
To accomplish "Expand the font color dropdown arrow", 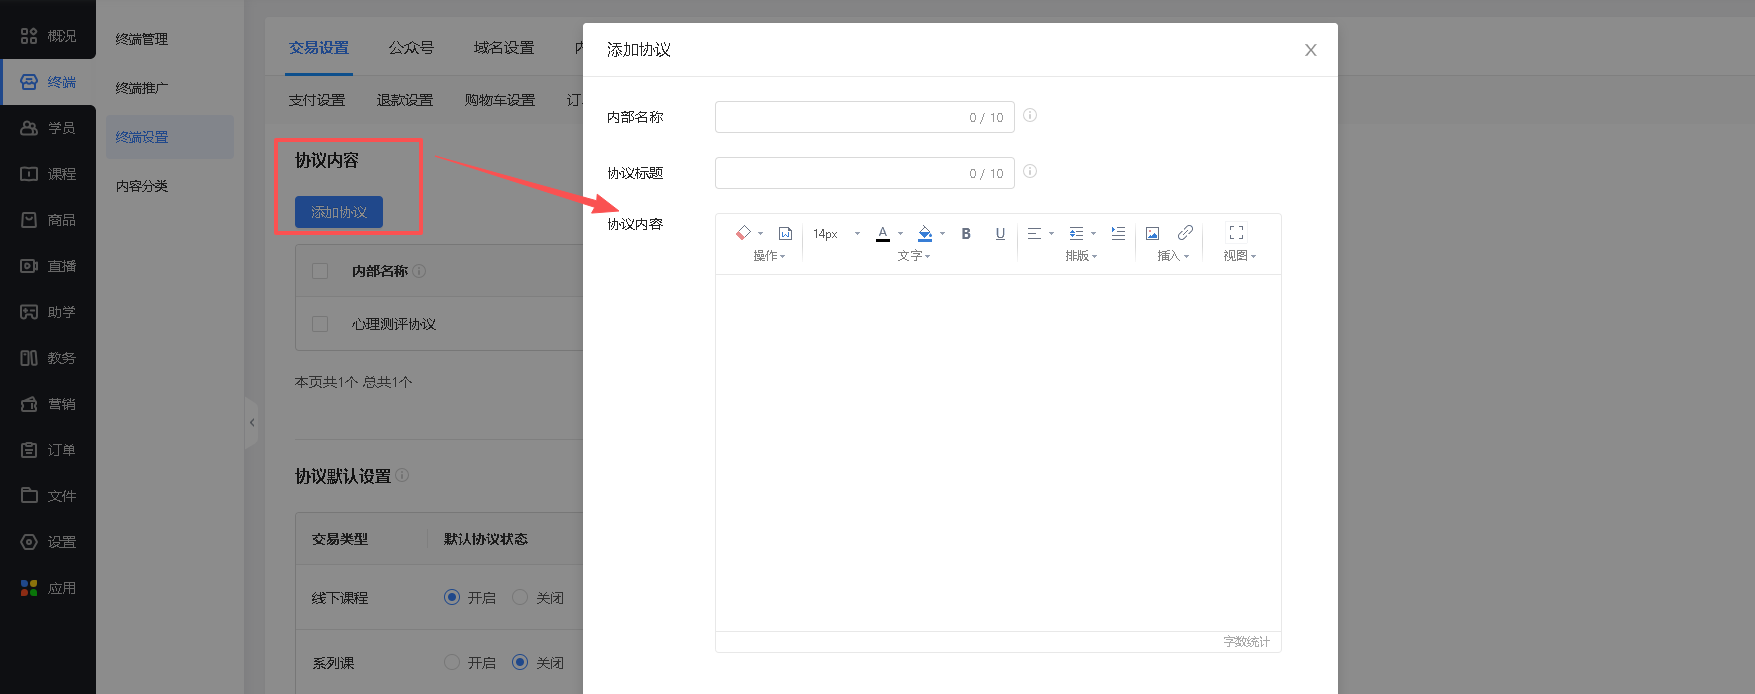I will tap(900, 234).
